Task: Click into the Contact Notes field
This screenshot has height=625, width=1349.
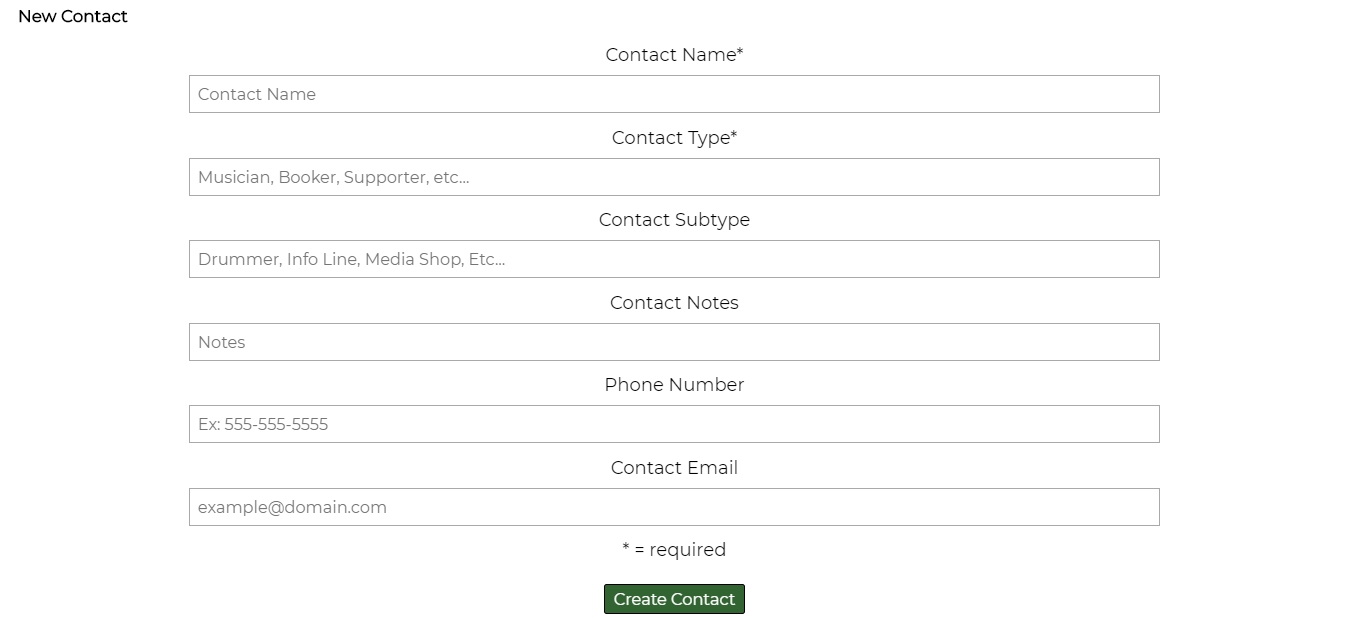Action: pos(674,342)
